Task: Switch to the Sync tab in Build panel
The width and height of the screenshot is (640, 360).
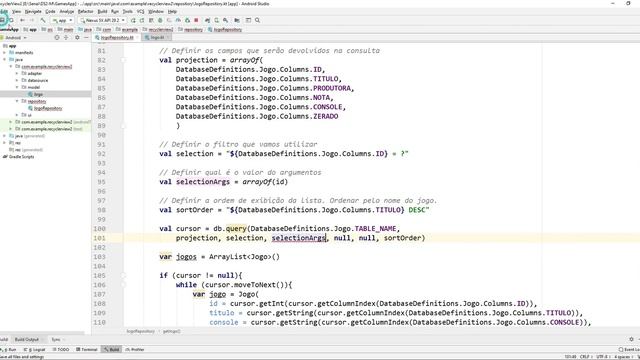Action: (x=56, y=340)
